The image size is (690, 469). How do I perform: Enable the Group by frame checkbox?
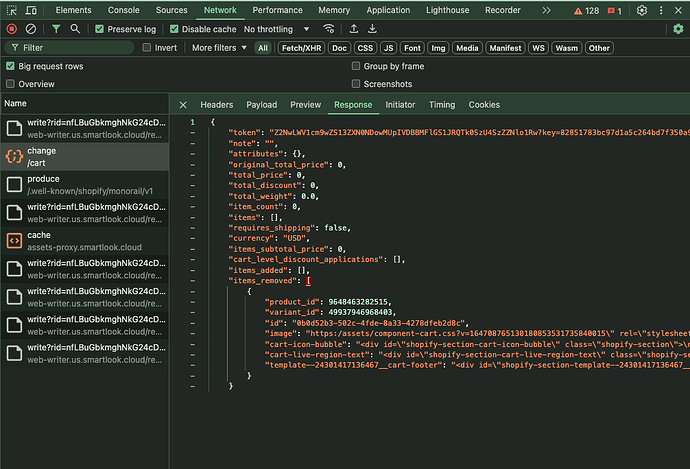356,66
